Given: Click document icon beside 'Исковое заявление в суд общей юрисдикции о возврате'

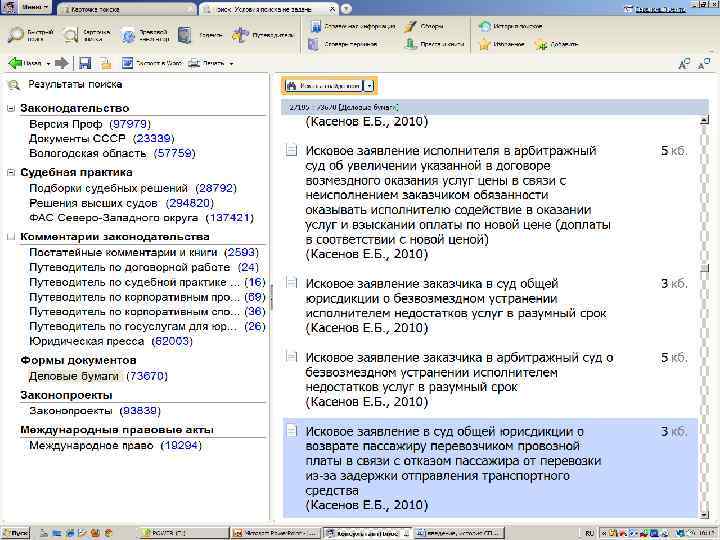Looking at the screenshot, I should point(291,431).
